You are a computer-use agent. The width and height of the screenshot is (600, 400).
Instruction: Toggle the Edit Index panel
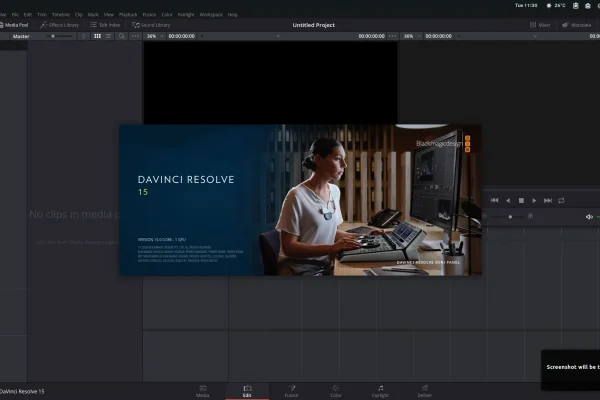105,25
